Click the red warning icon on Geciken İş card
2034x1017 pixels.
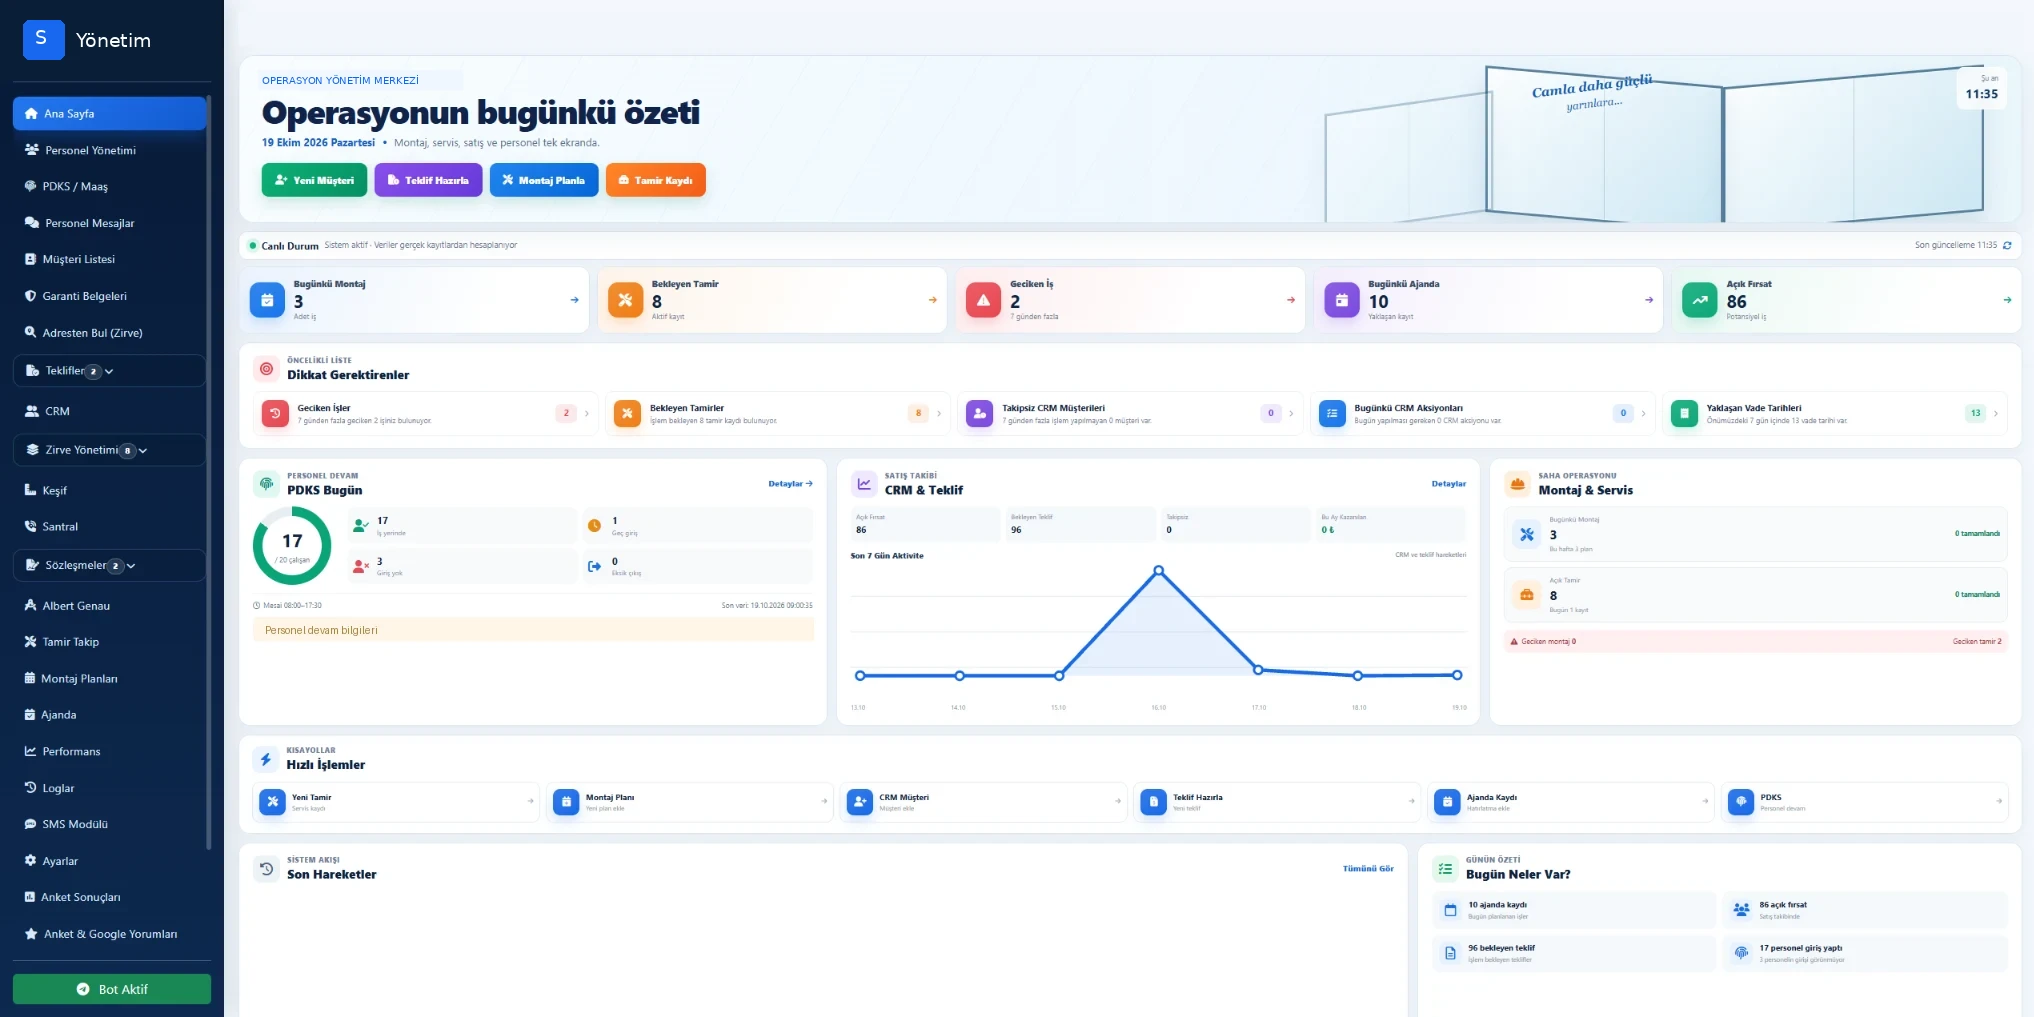[983, 300]
